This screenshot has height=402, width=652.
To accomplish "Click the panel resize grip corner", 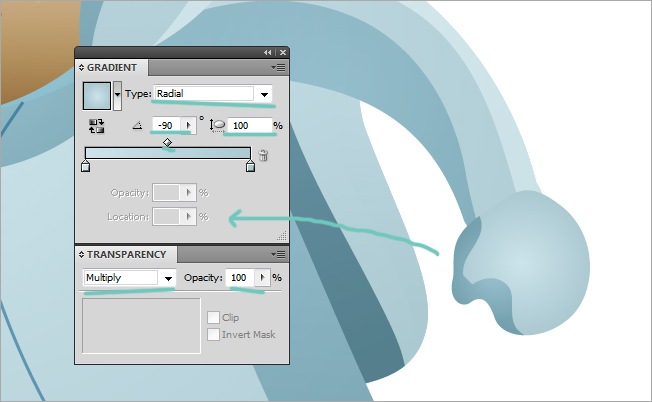I will pyautogui.click(x=282, y=236).
